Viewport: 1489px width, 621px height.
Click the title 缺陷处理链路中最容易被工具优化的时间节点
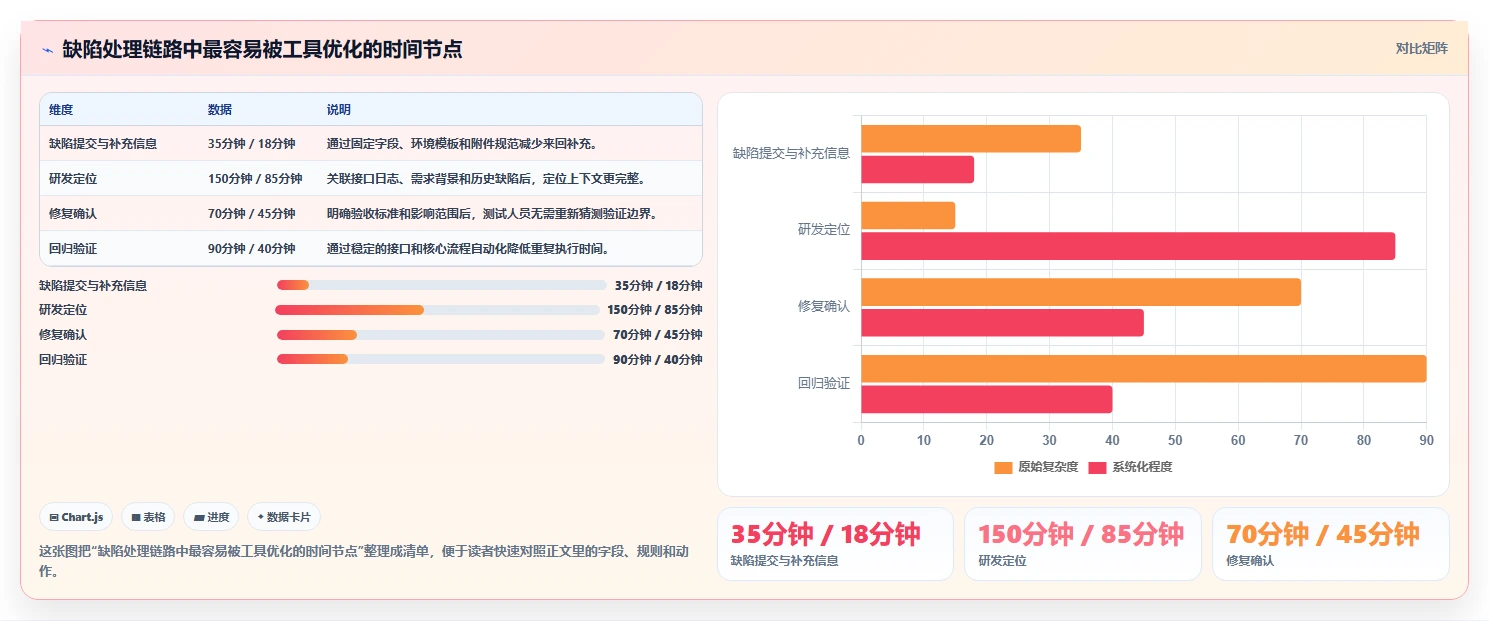click(262, 50)
